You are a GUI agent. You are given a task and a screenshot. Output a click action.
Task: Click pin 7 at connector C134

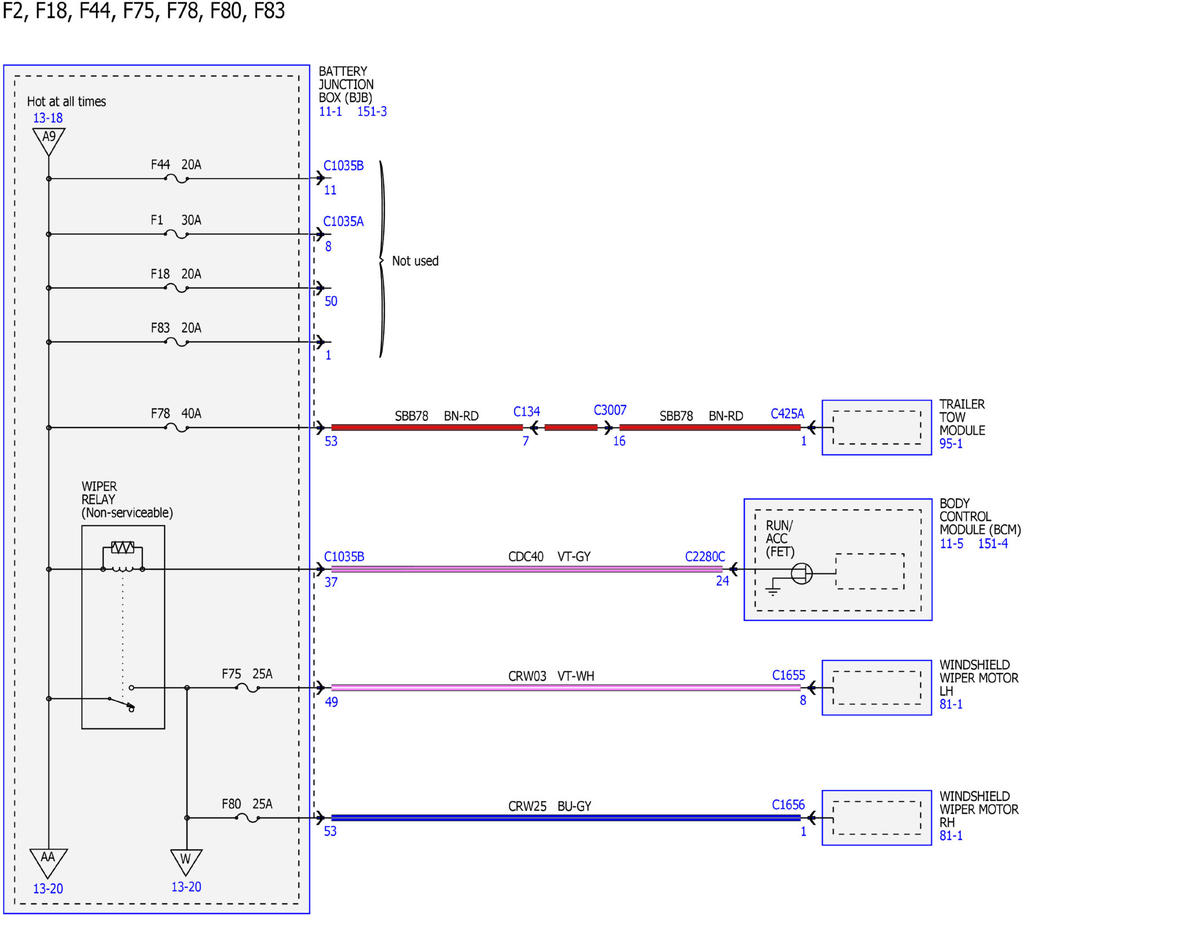coord(525,441)
